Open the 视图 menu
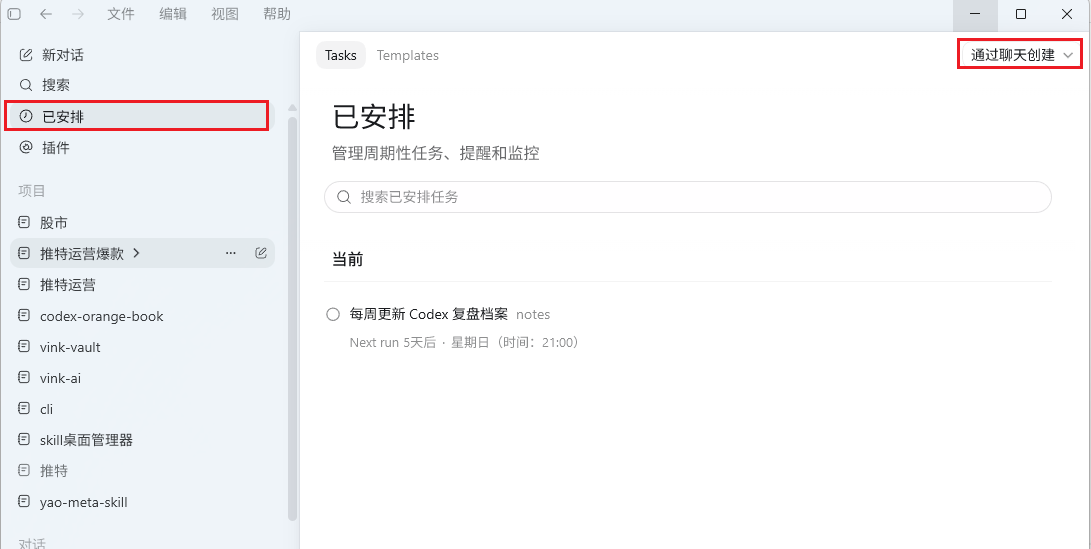The width and height of the screenshot is (1091, 549). pos(225,14)
